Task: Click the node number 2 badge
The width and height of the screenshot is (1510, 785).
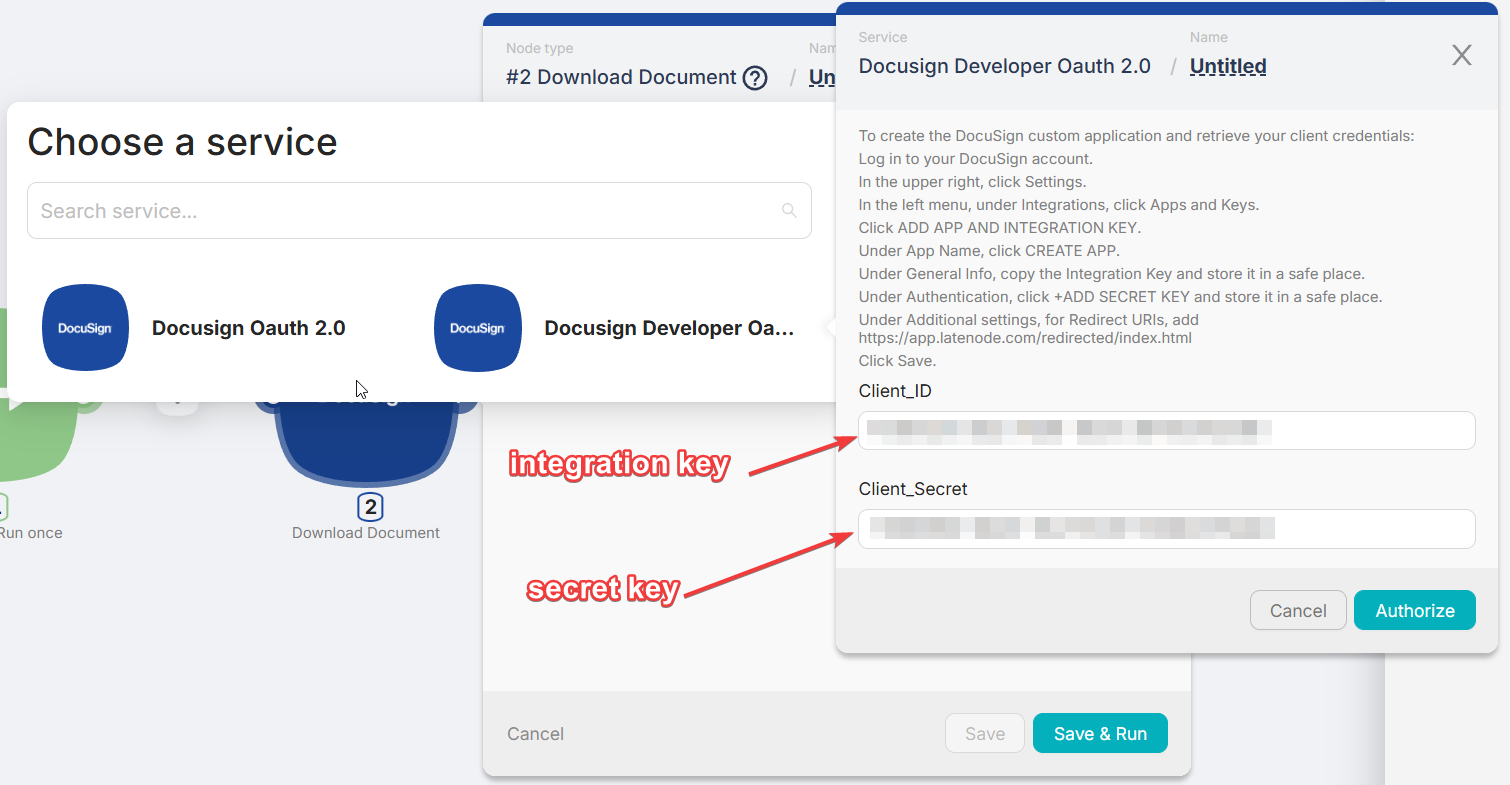Action: click(370, 507)
